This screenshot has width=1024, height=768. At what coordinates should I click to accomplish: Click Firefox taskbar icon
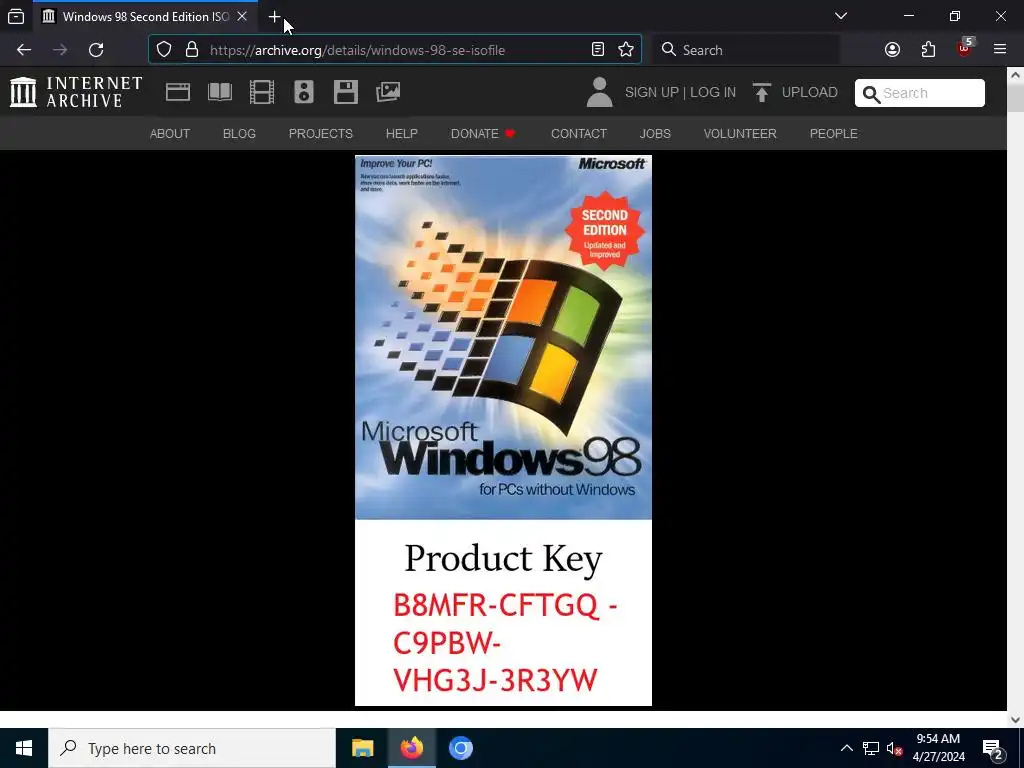[x=411, y=748]
